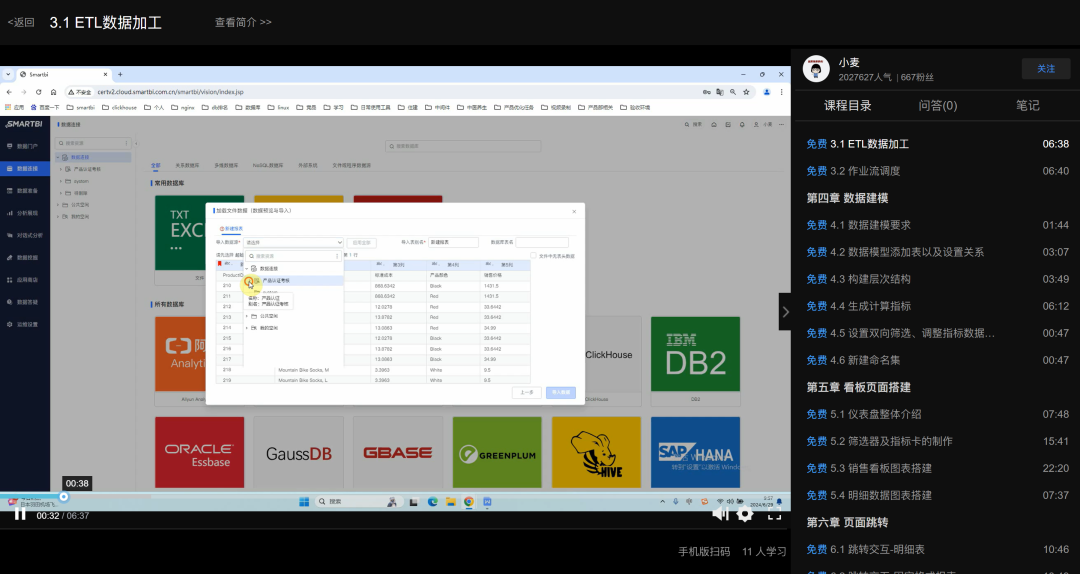The image size is (1080, 574).
Task: Open the GBASE database tile
Action: 397,452
